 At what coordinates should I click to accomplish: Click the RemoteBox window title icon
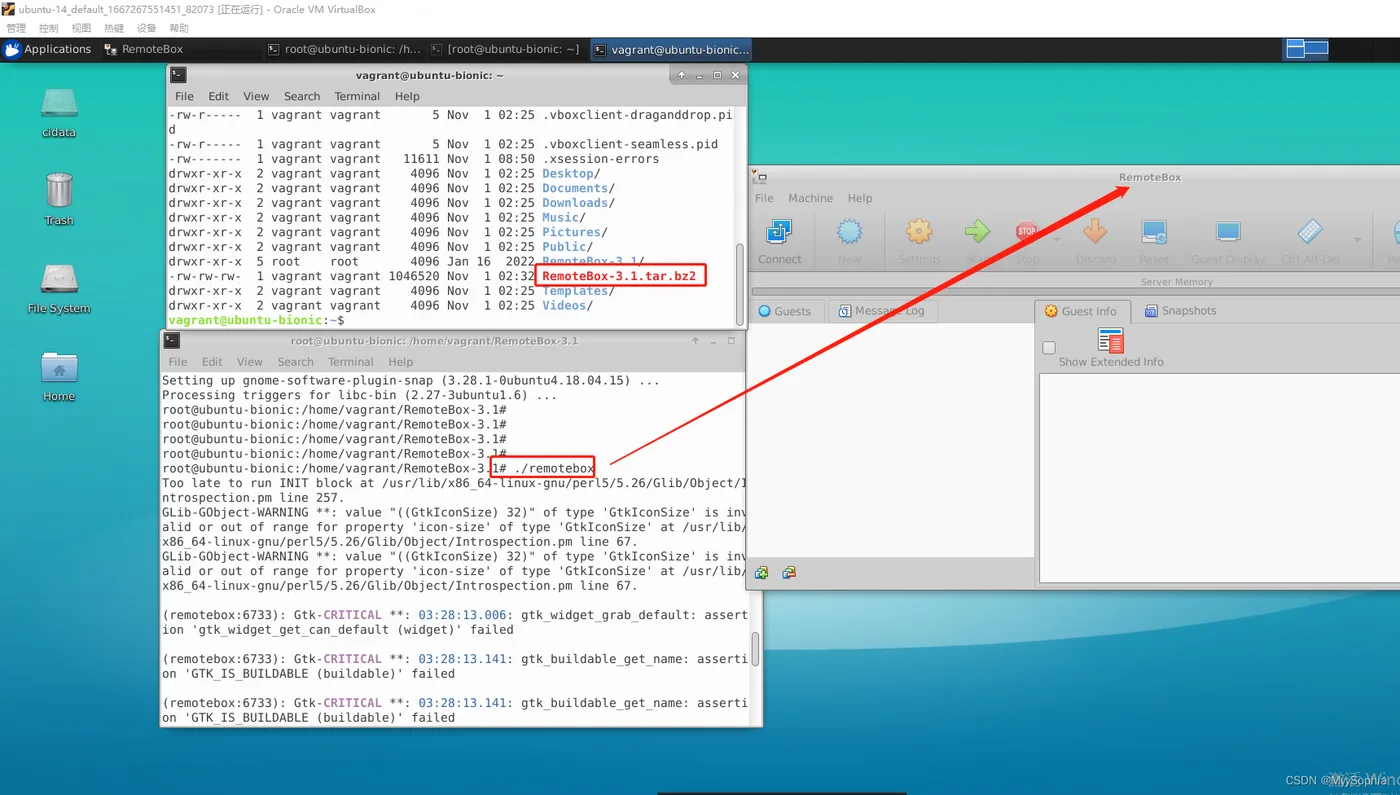(x=760, y=177)
